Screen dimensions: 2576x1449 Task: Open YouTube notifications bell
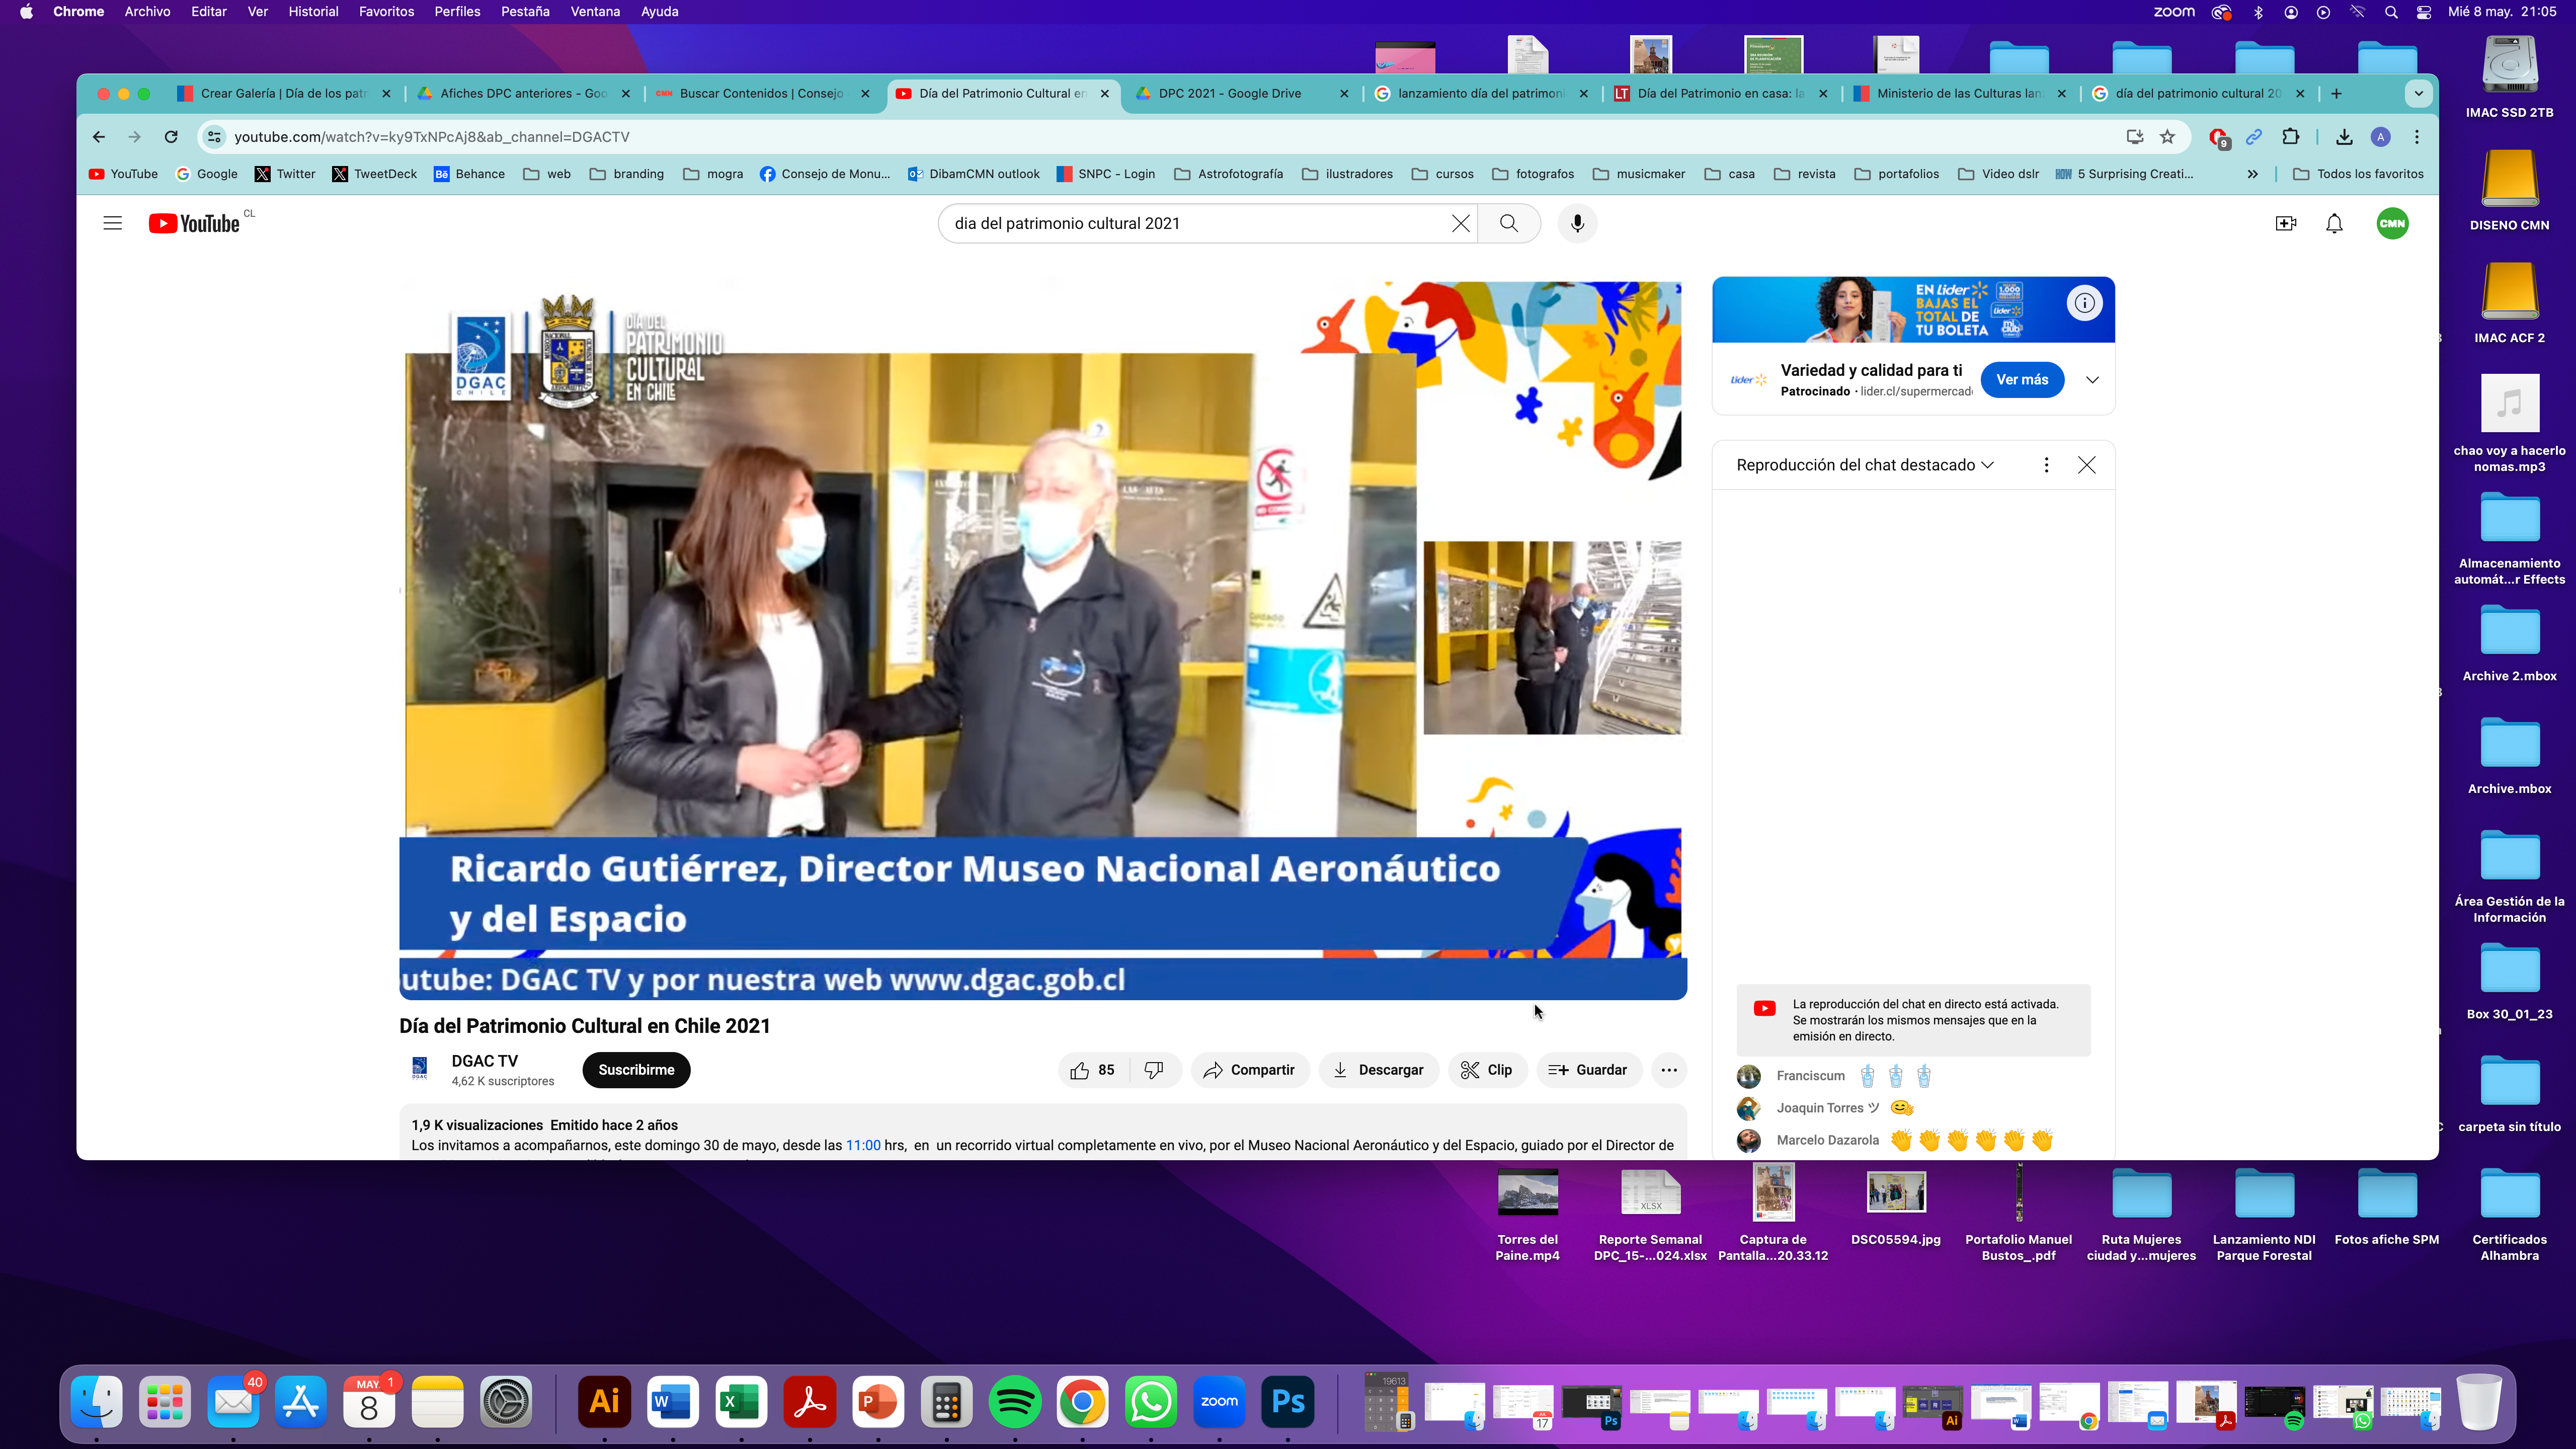click(2334, 223)
